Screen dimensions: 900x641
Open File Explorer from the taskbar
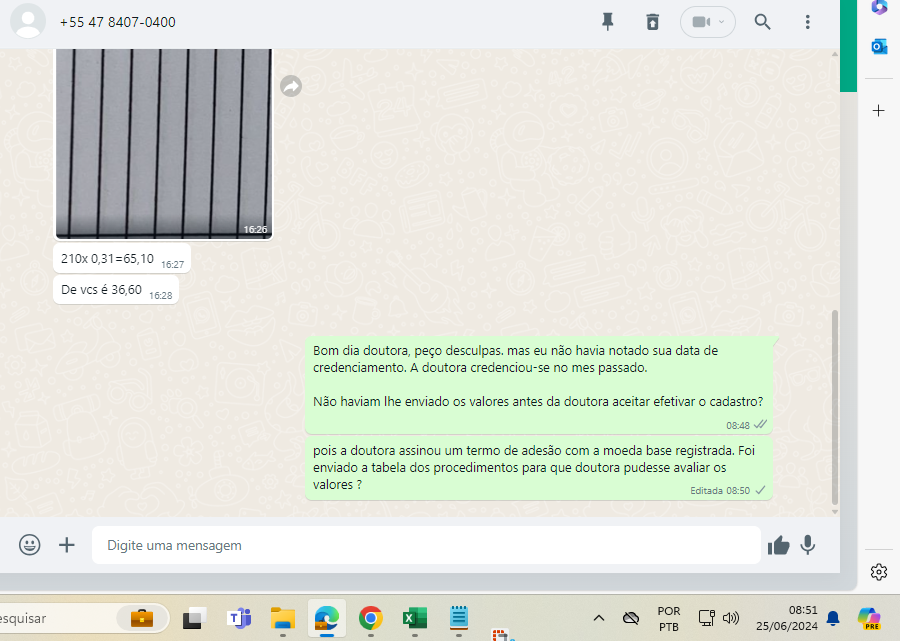tap(283, 618)
